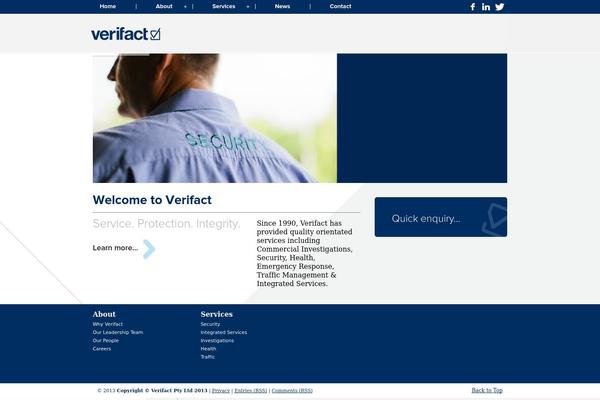Open the Entries (RSS) link
This screenshot has height=400, width=600.
tap(251, 390)
